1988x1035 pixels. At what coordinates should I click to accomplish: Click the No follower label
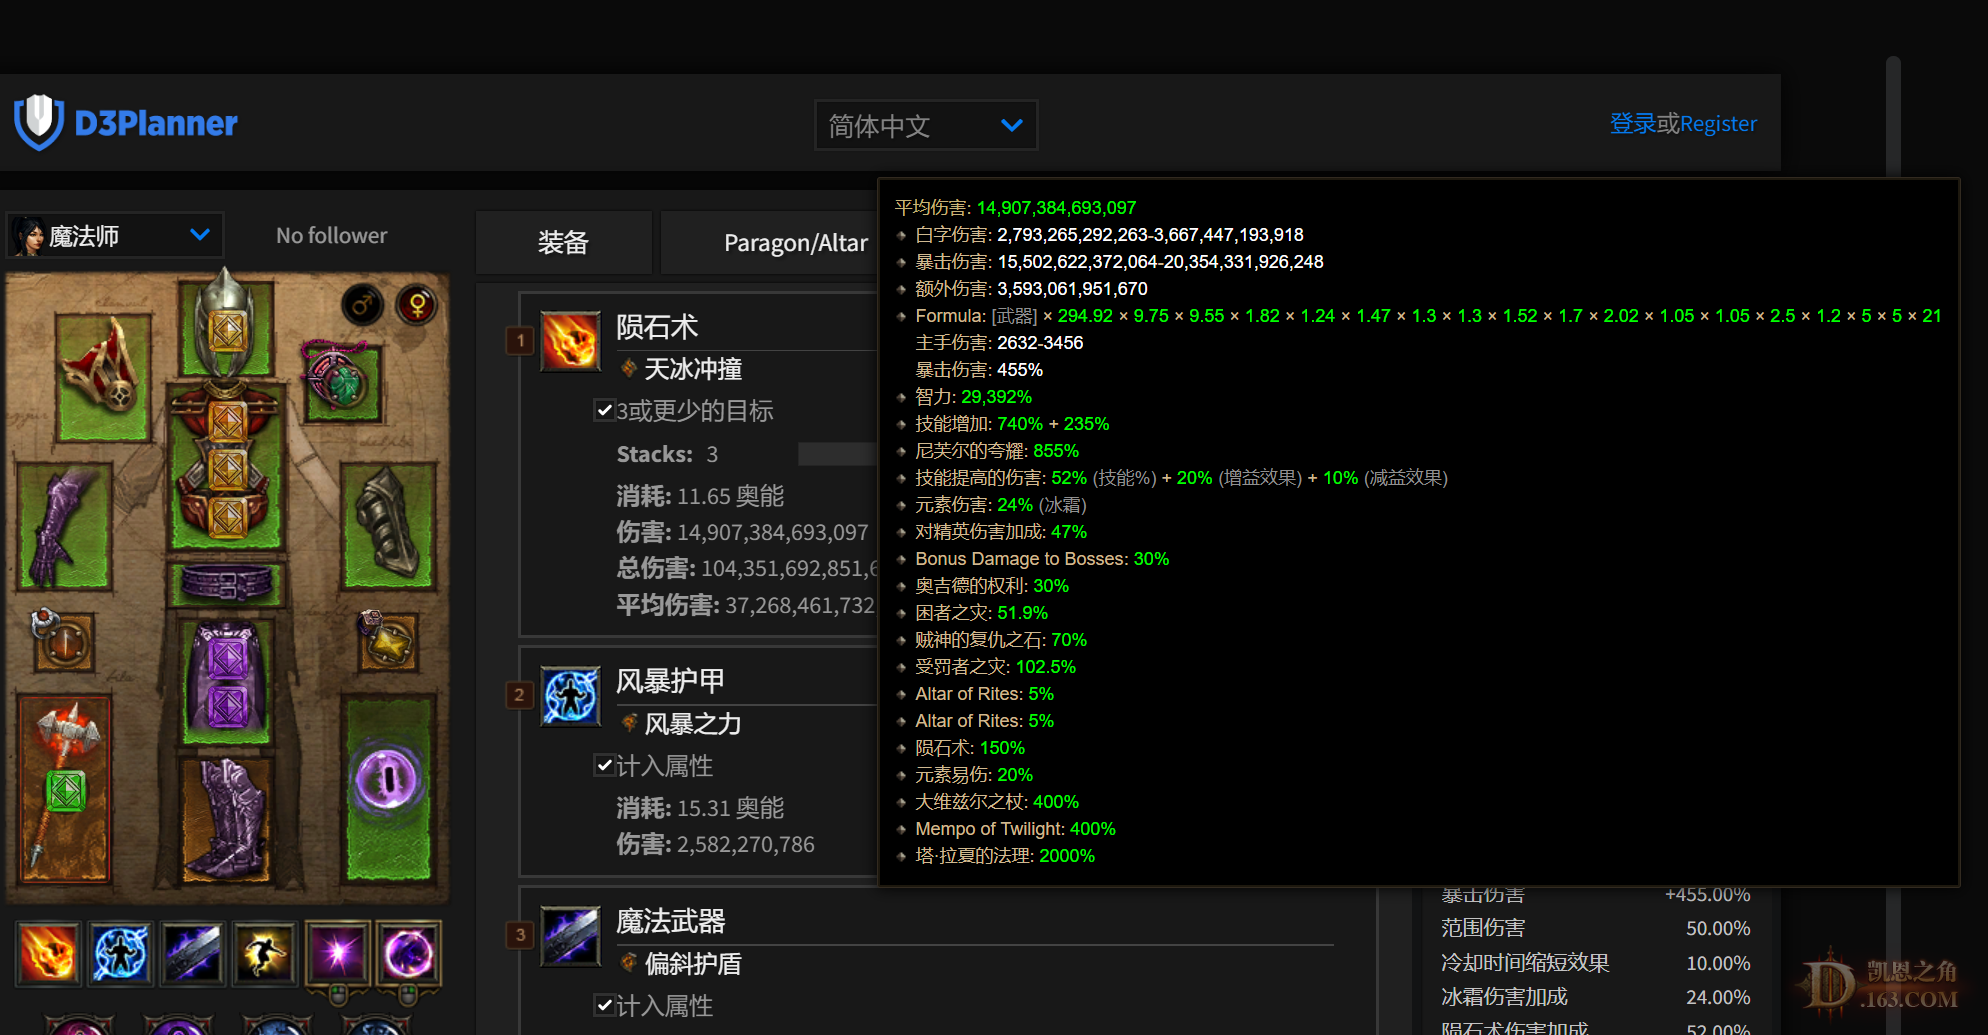(331, 235)
